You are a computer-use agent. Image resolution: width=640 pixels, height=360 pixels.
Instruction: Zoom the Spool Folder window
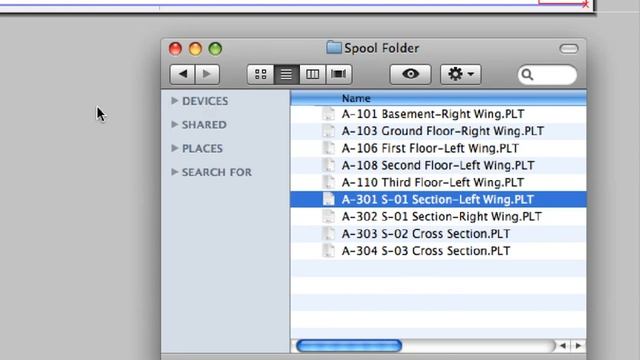[x=215, y=49]
